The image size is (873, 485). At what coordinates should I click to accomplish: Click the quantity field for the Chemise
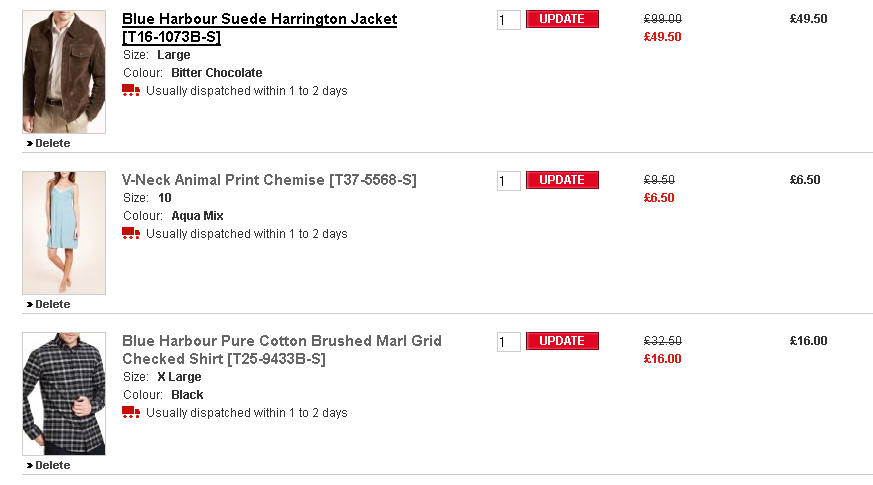(x=508, y=181)
